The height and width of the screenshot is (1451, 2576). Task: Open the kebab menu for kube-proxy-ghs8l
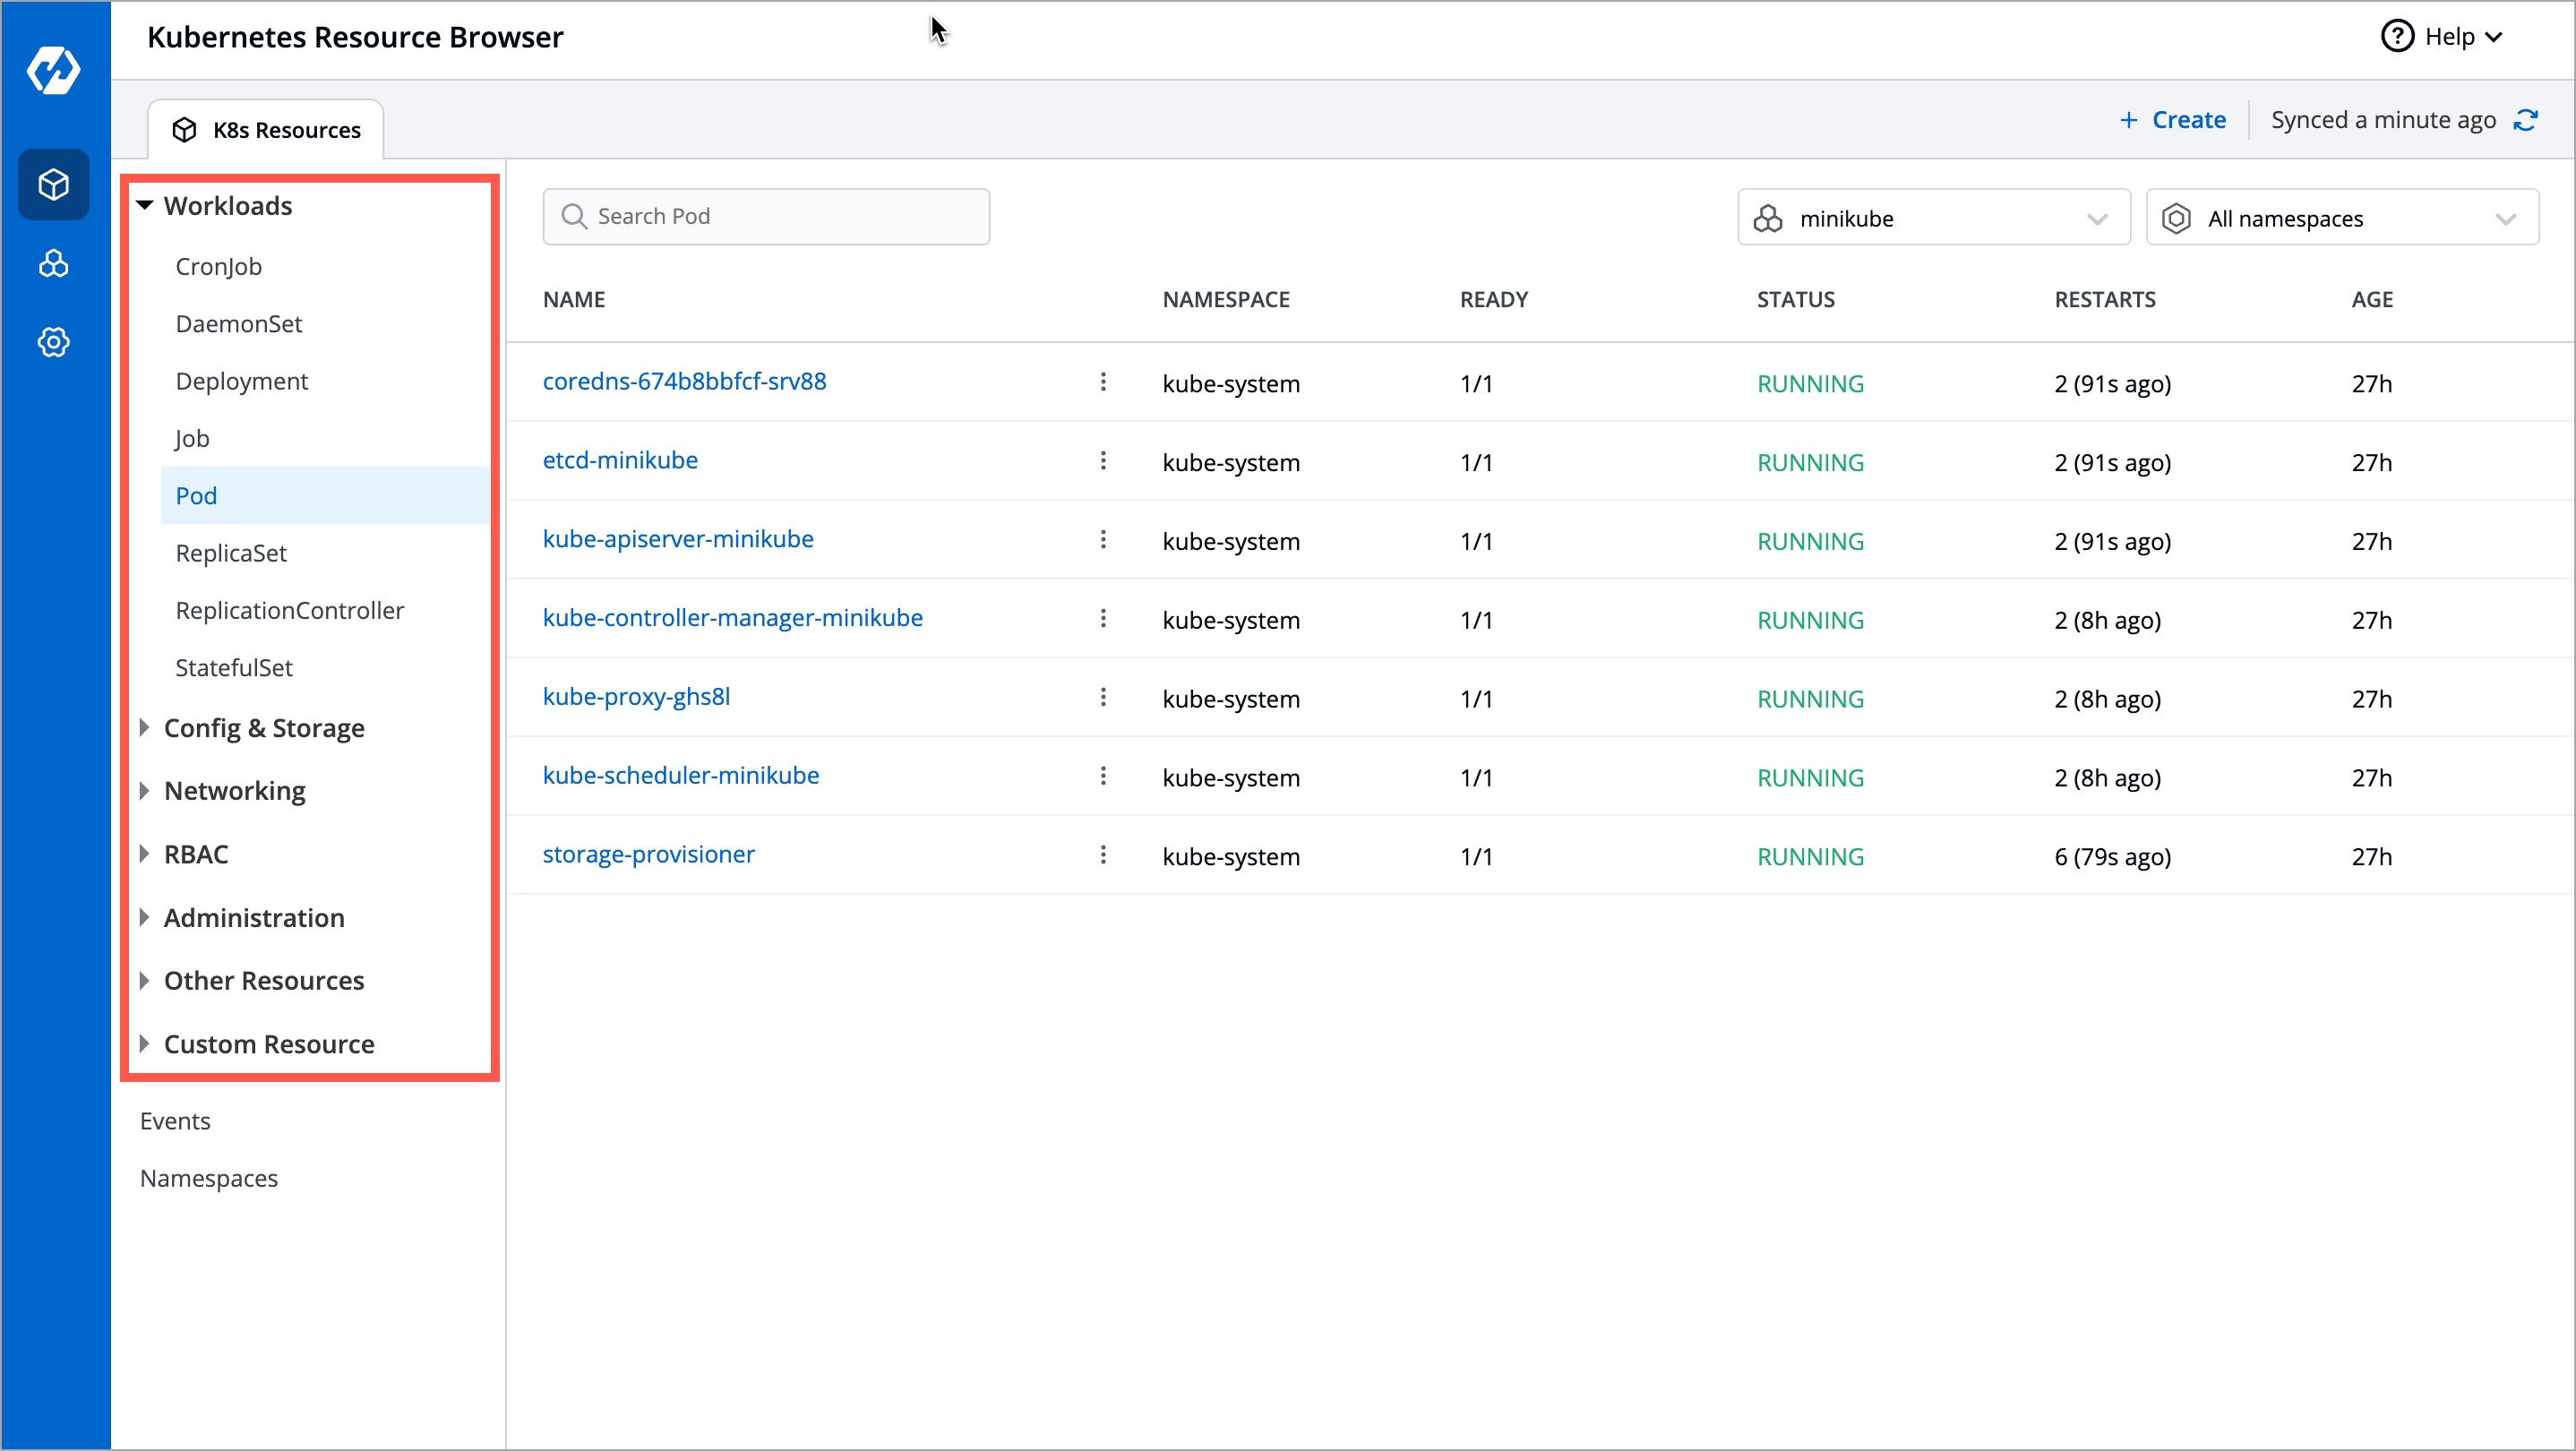click(x=1103, y=697)
